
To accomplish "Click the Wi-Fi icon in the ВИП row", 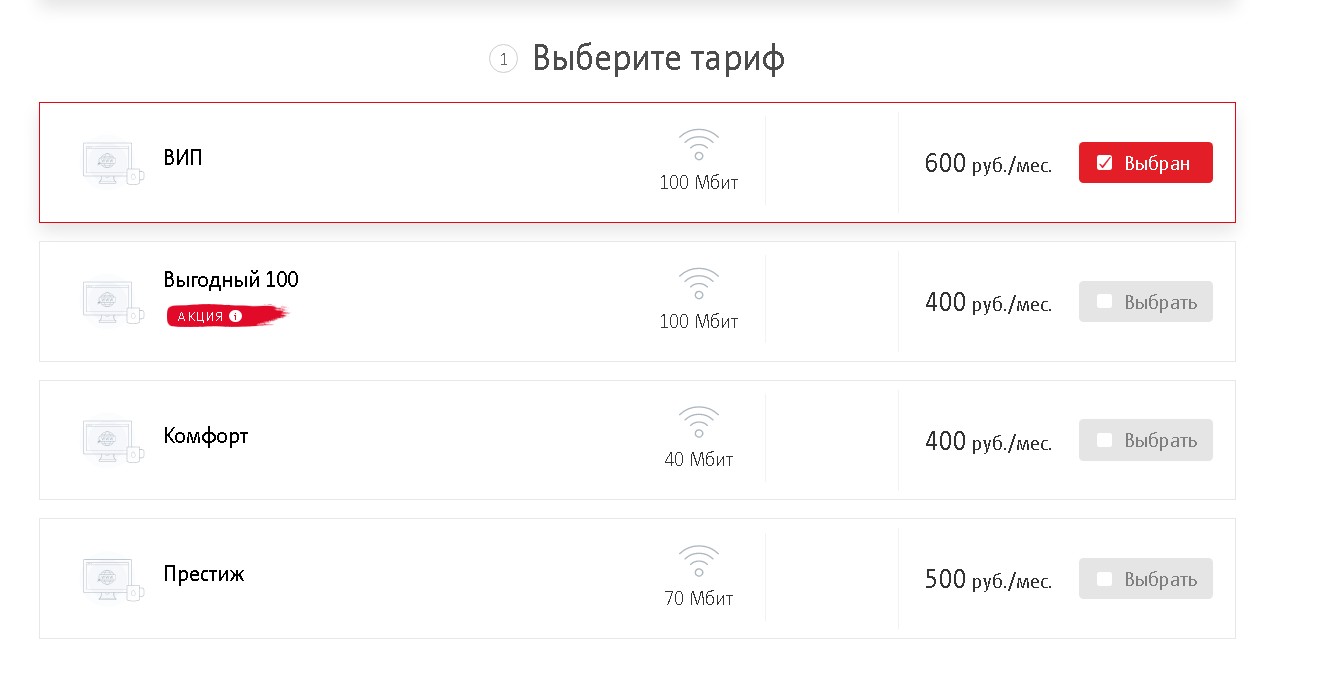I will [x=699, y=145].
